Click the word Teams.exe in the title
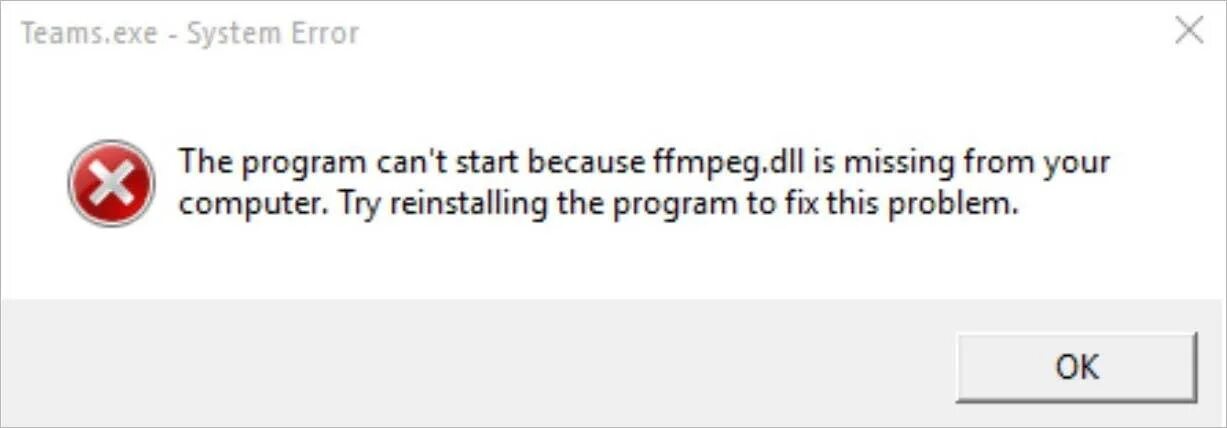This screenshot has width=1227, height=428. point(90,34)
